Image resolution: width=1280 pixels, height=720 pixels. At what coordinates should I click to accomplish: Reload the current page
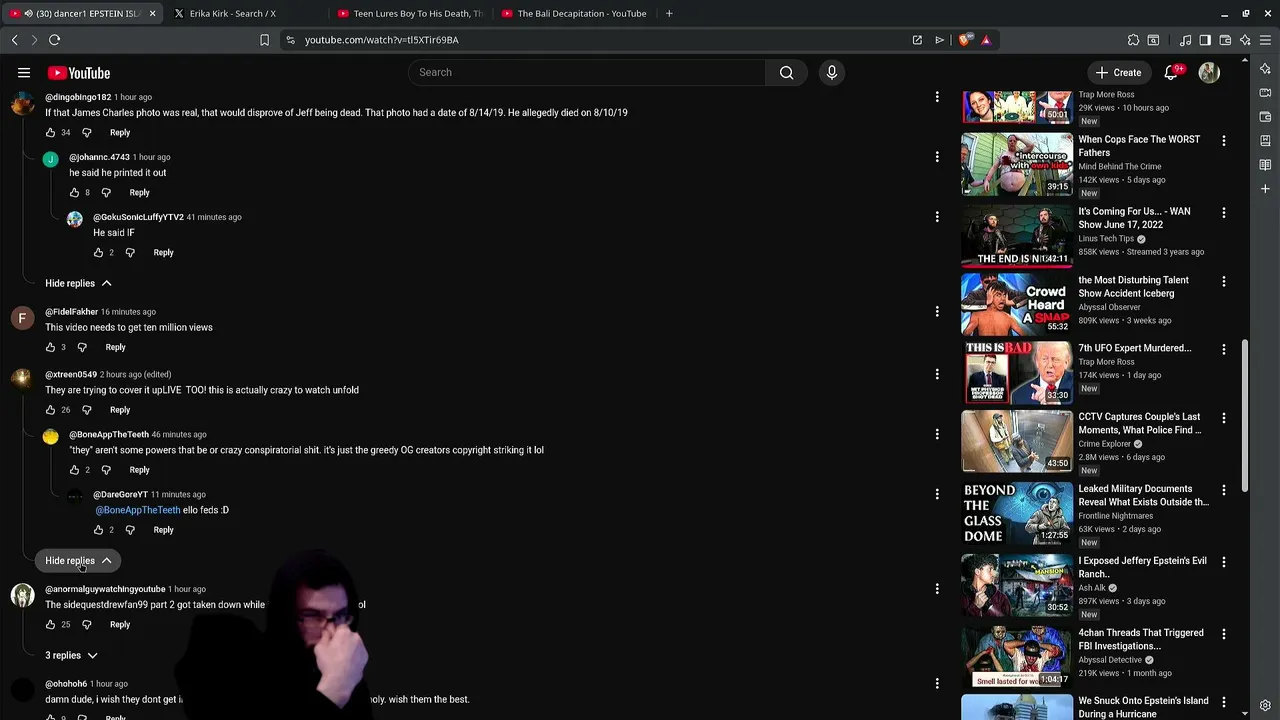tap(54, 40)
